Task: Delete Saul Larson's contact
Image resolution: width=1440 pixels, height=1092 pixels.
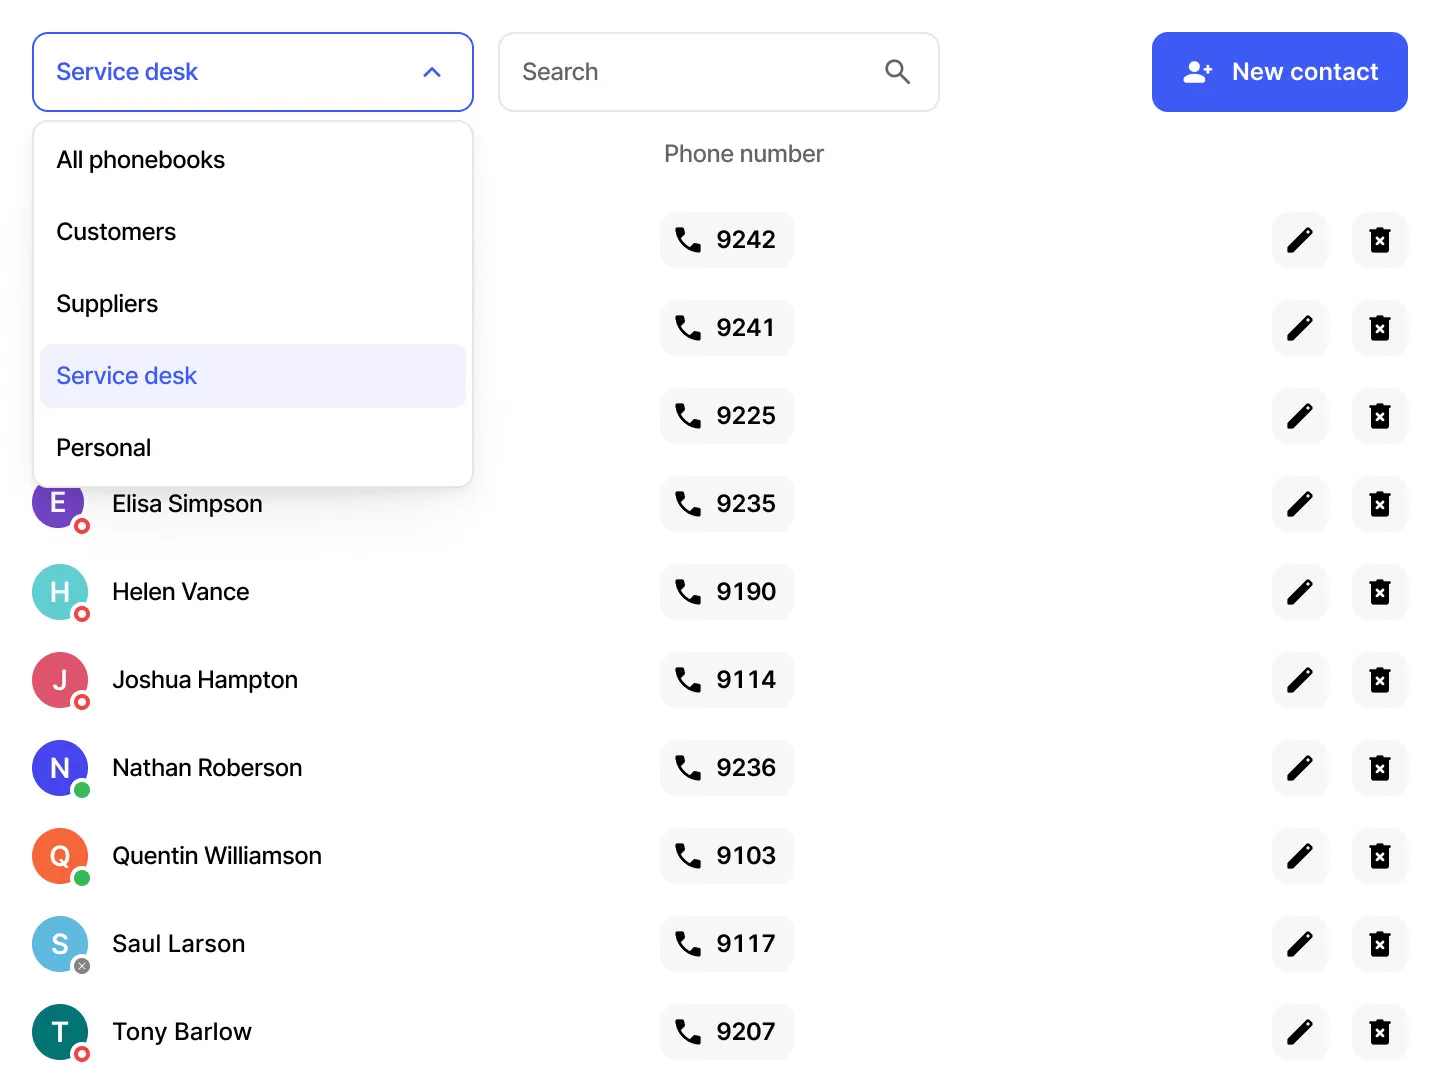Action: [1379, 944]
